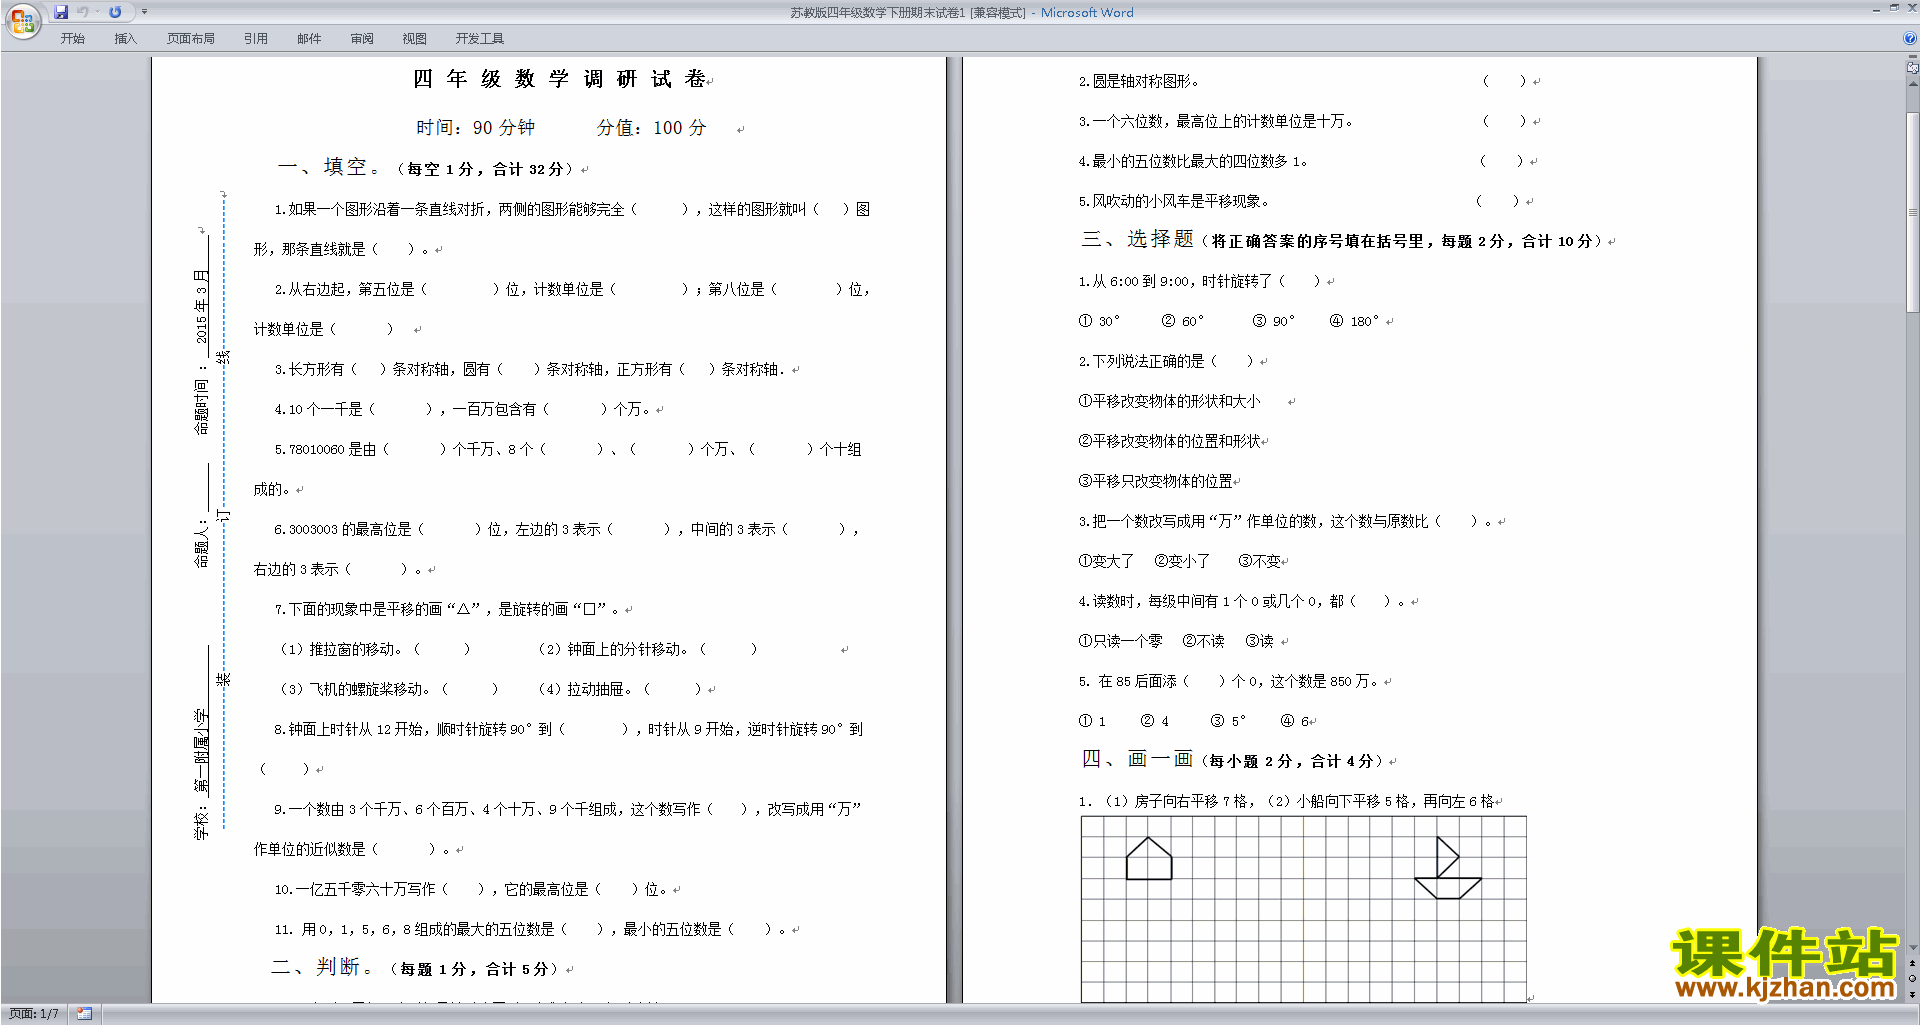Click the text 时间: 90 分钟
The image size is (1920, 1025).
476,128
